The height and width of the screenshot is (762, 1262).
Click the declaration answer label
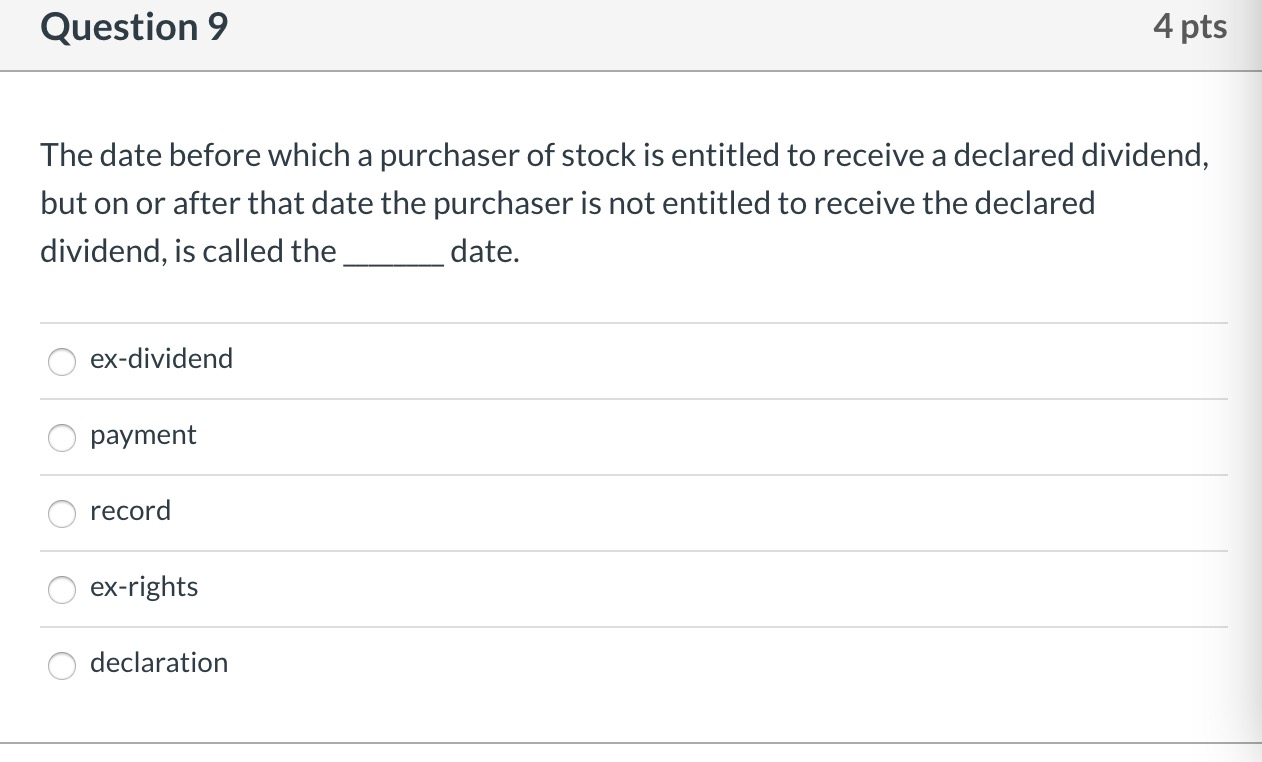coord(159,662)
